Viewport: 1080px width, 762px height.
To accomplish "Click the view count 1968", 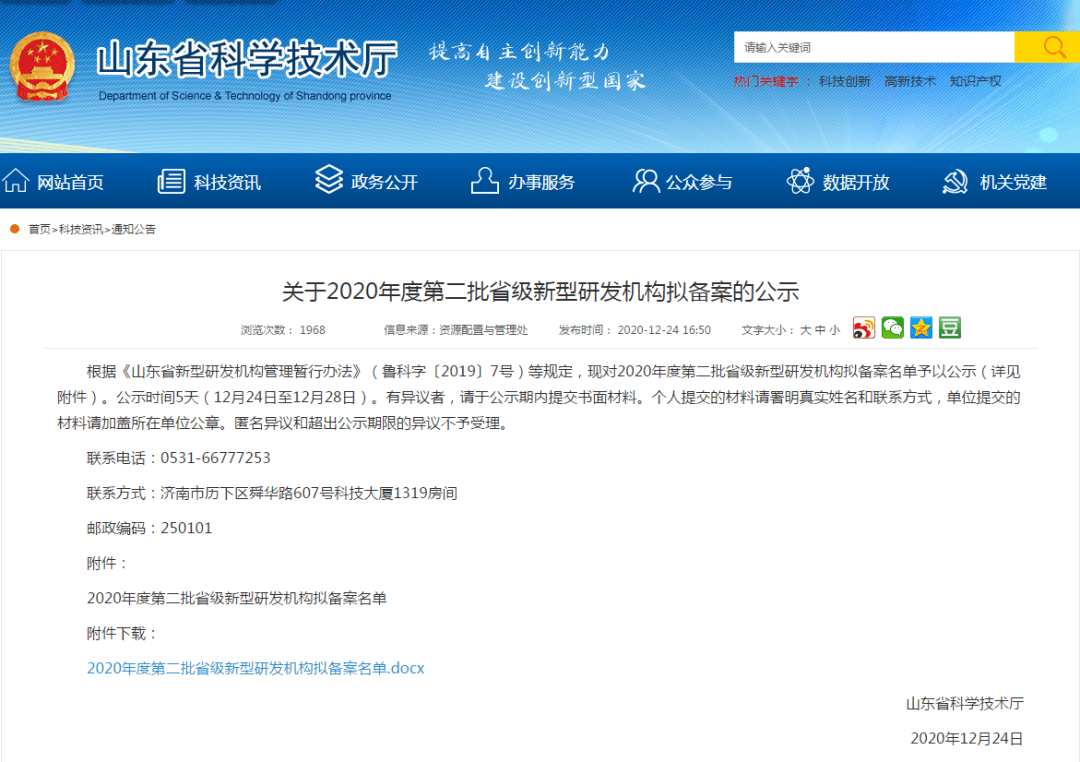I will [x=312, y=330].
